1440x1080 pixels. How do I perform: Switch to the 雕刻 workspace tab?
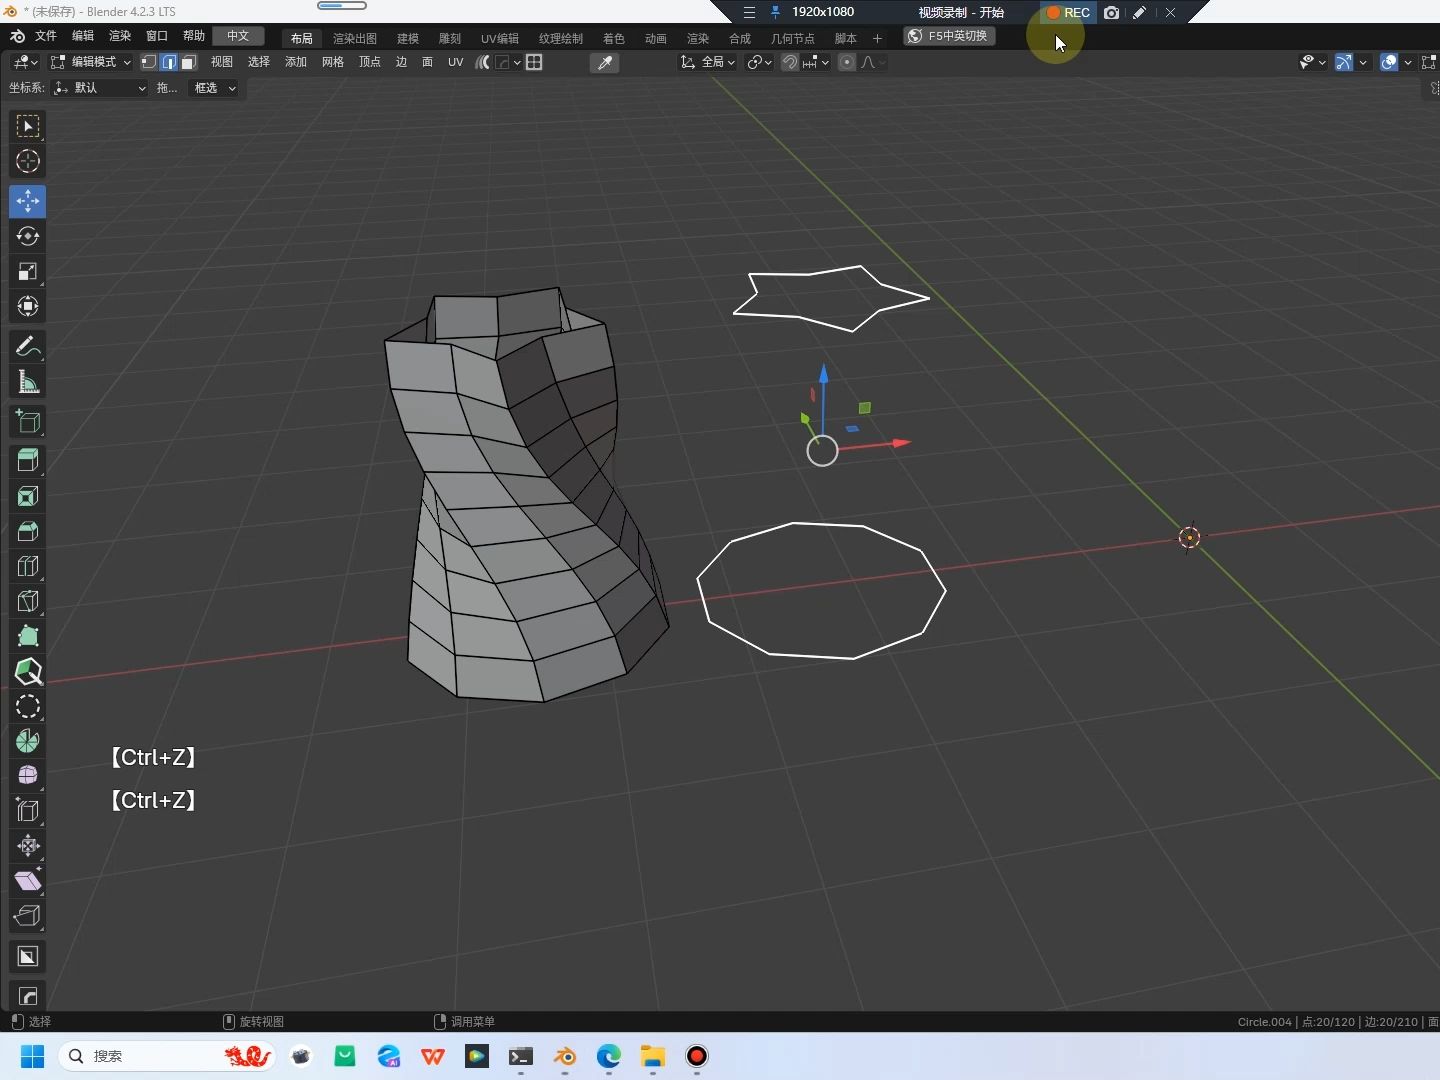(449, 38)
